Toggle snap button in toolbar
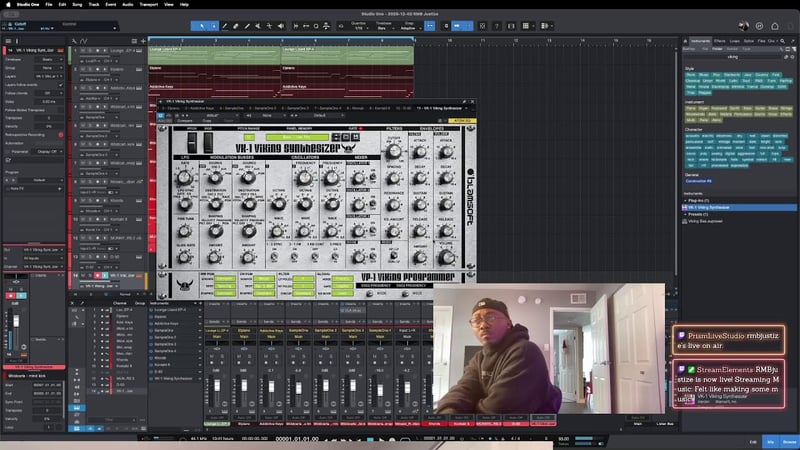 pos(430,26)
